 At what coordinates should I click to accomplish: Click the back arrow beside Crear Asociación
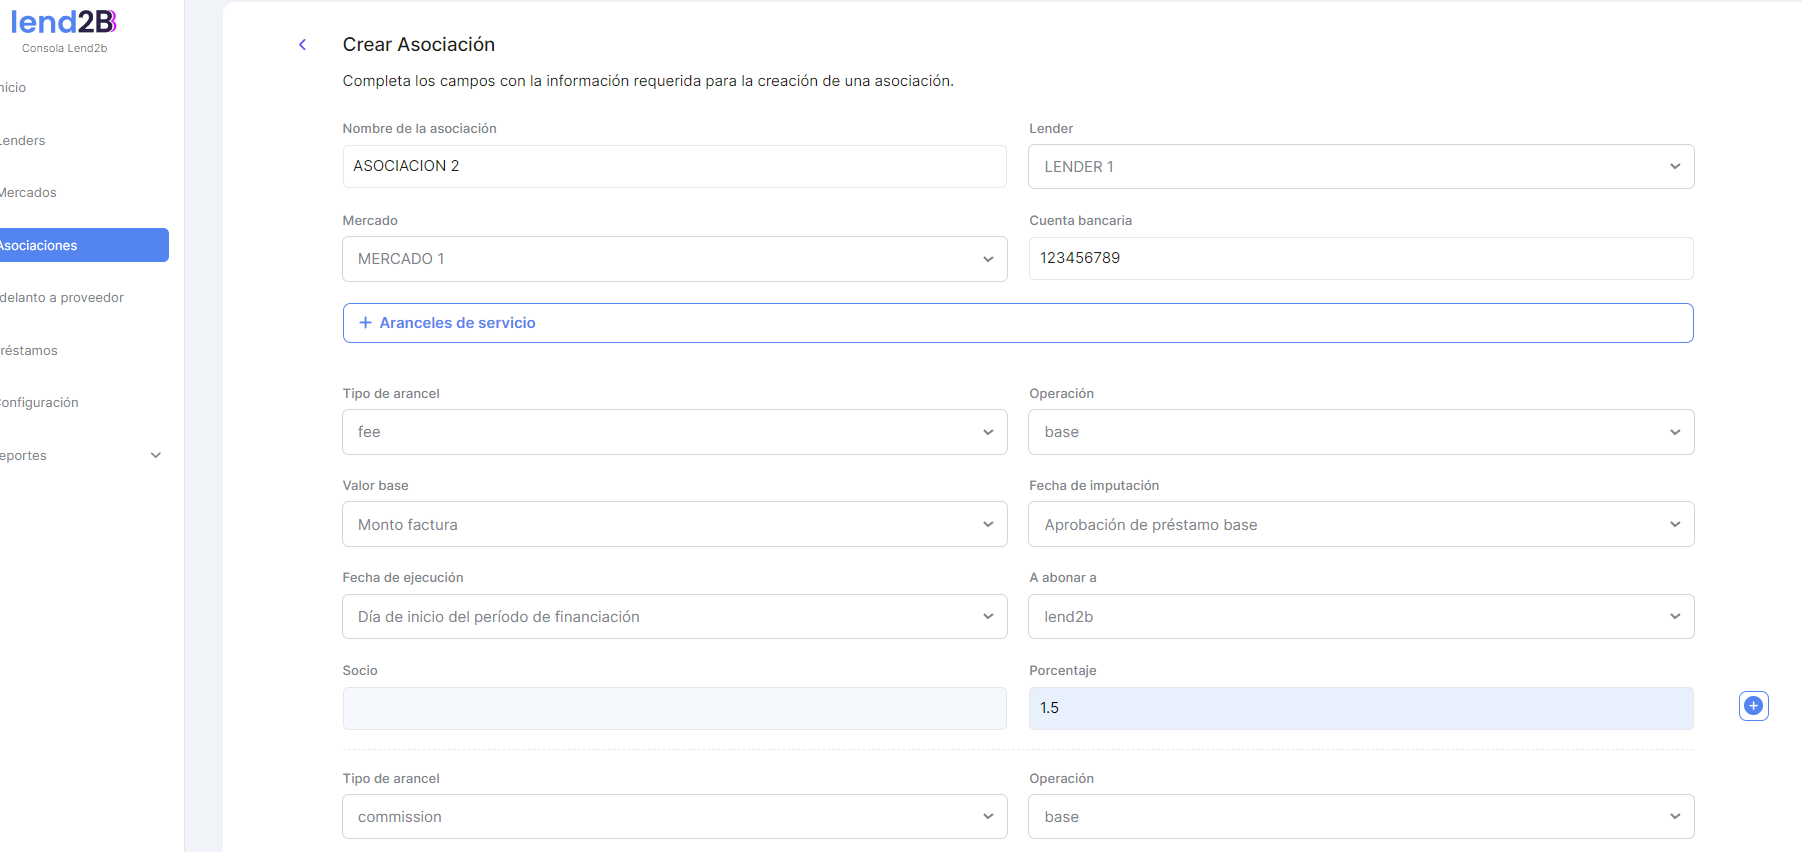coord(302,45)
